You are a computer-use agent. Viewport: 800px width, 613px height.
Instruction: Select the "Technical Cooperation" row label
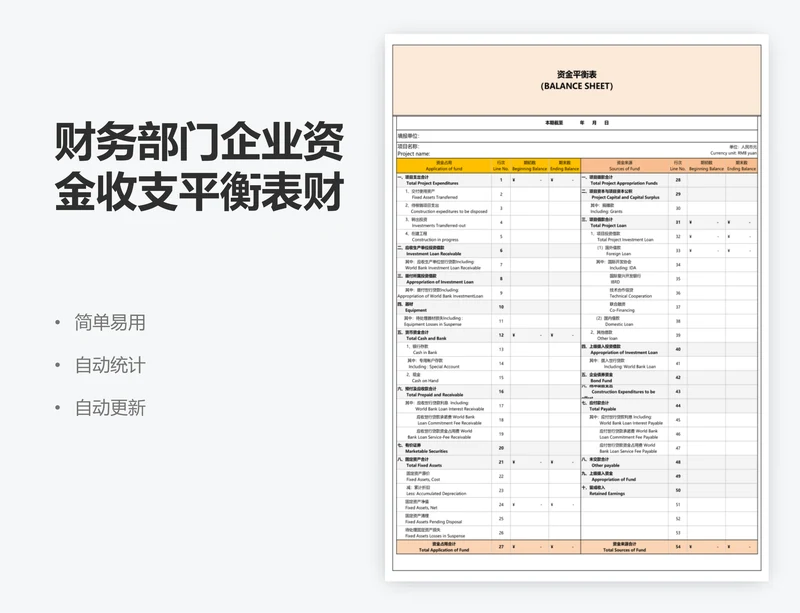(x=631, y=296)
